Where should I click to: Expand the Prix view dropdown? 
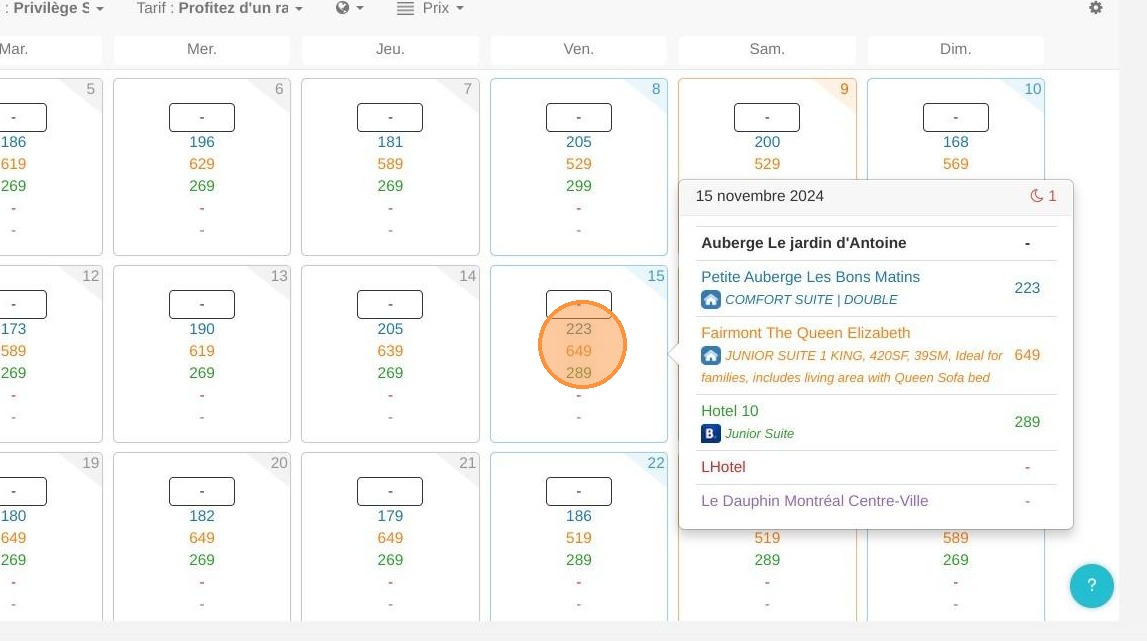coord(430,8)
